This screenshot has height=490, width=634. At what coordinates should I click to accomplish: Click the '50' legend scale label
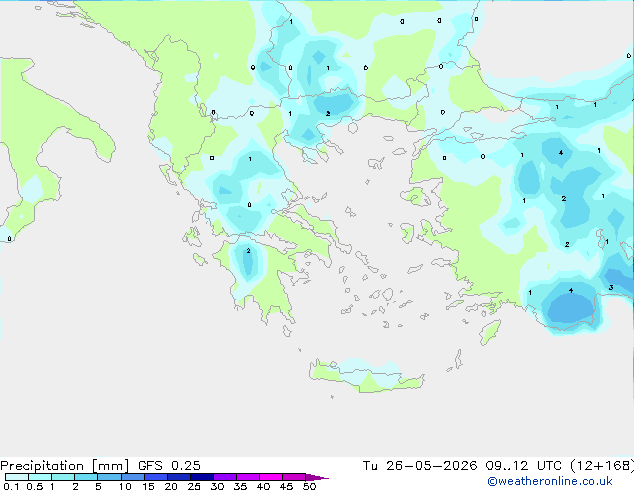pos(310,486)
